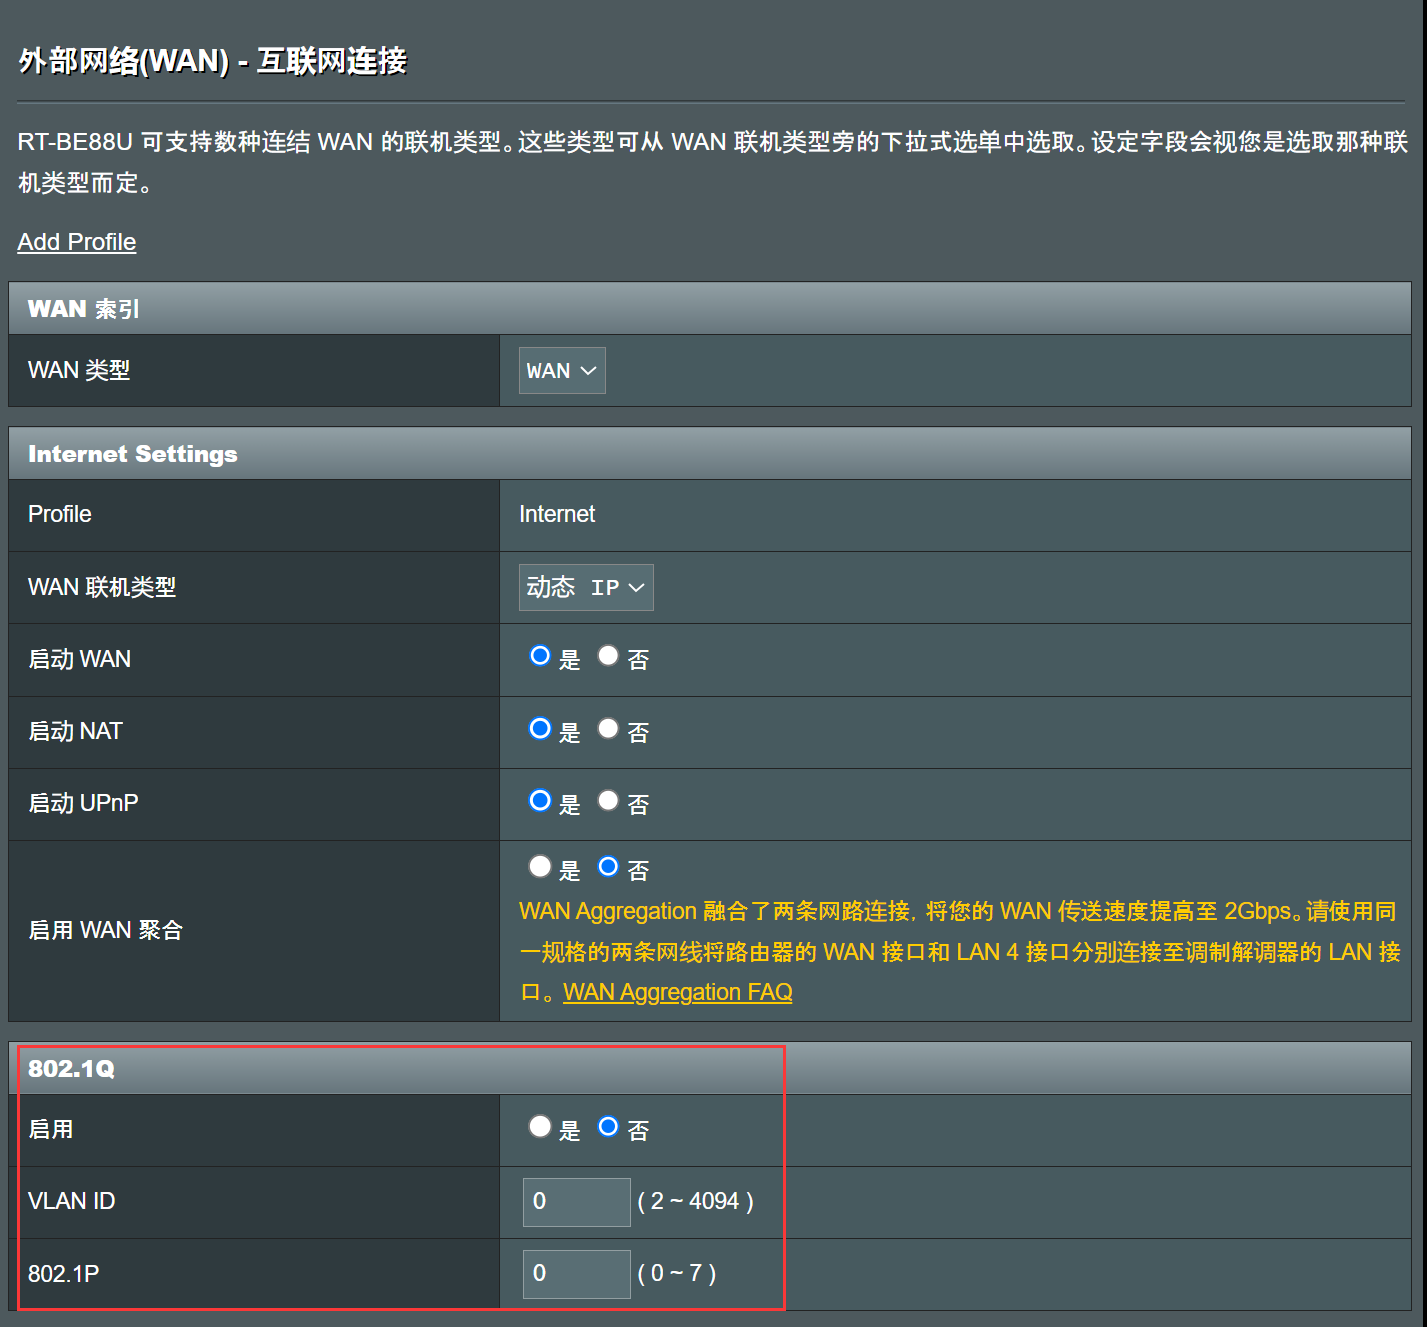Enable NAT by choosing 是
The height and width of the screenshot is (1327, 1427).
[540, 729]
